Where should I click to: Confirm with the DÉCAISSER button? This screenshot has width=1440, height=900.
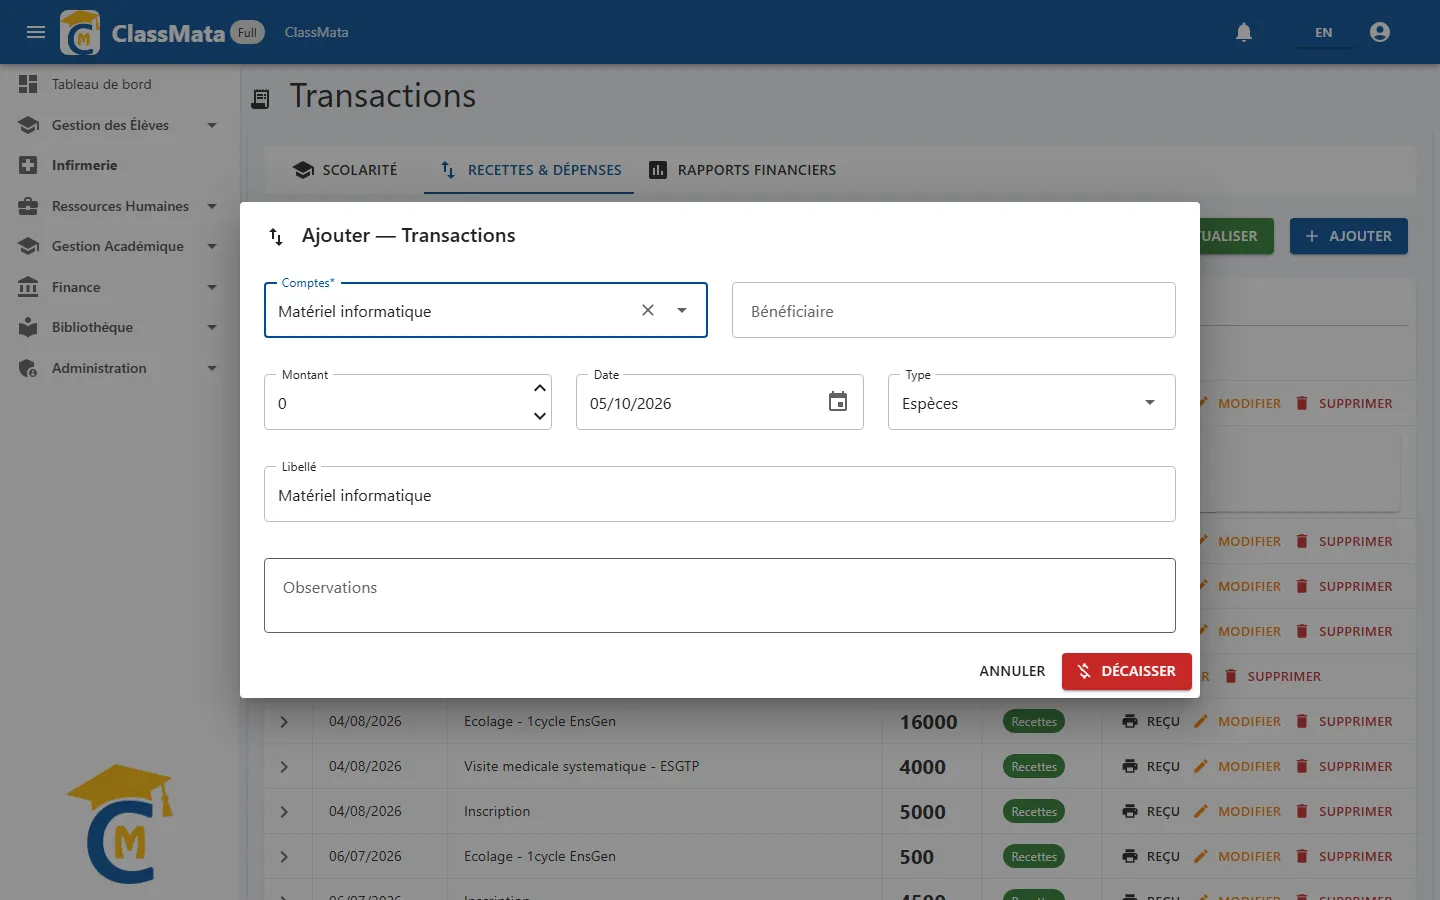pos(1127,671)
